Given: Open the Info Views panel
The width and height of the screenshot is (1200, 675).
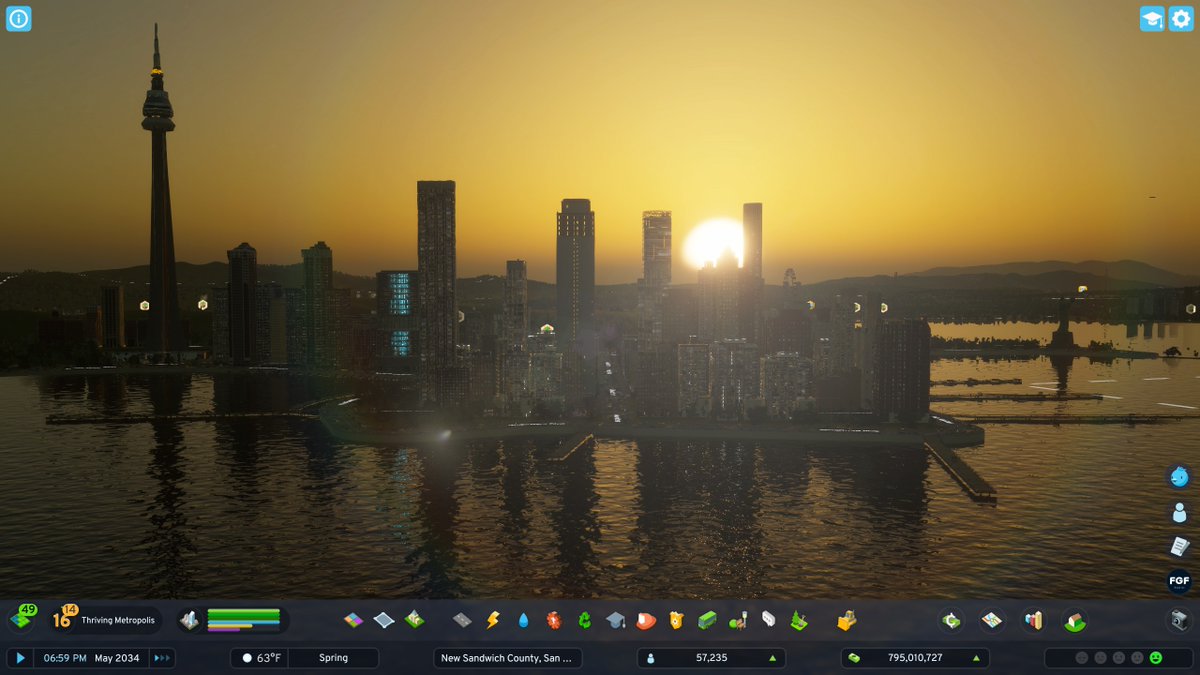Looking at the screenshot, I should click(19, 19).
